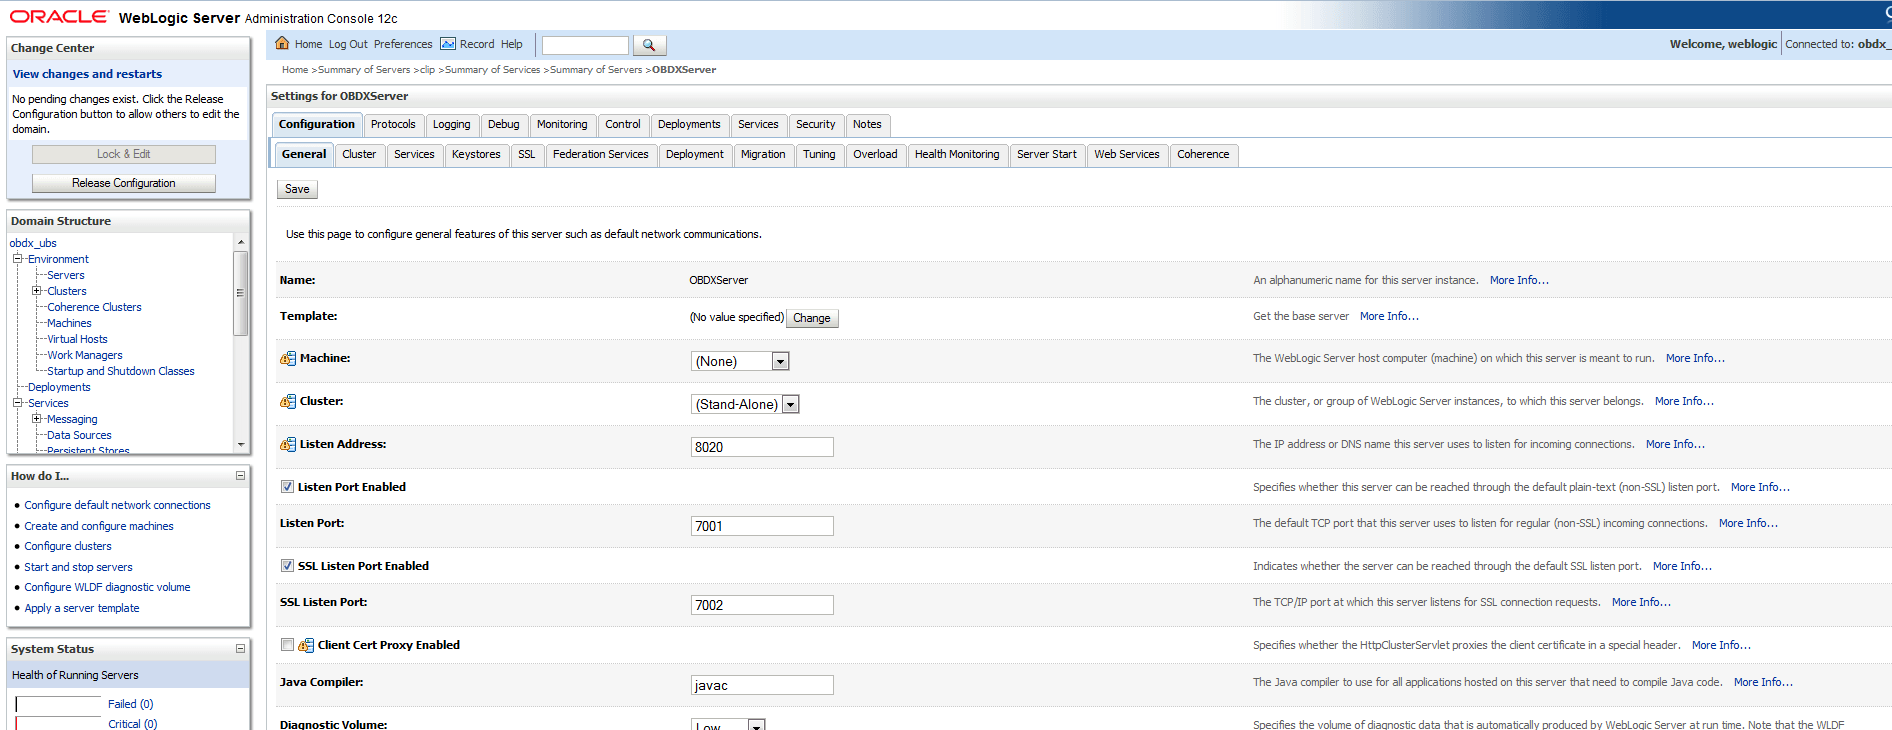
Task: Click the Domain Structure scroll-up arrow
Action: coord(240,243)
